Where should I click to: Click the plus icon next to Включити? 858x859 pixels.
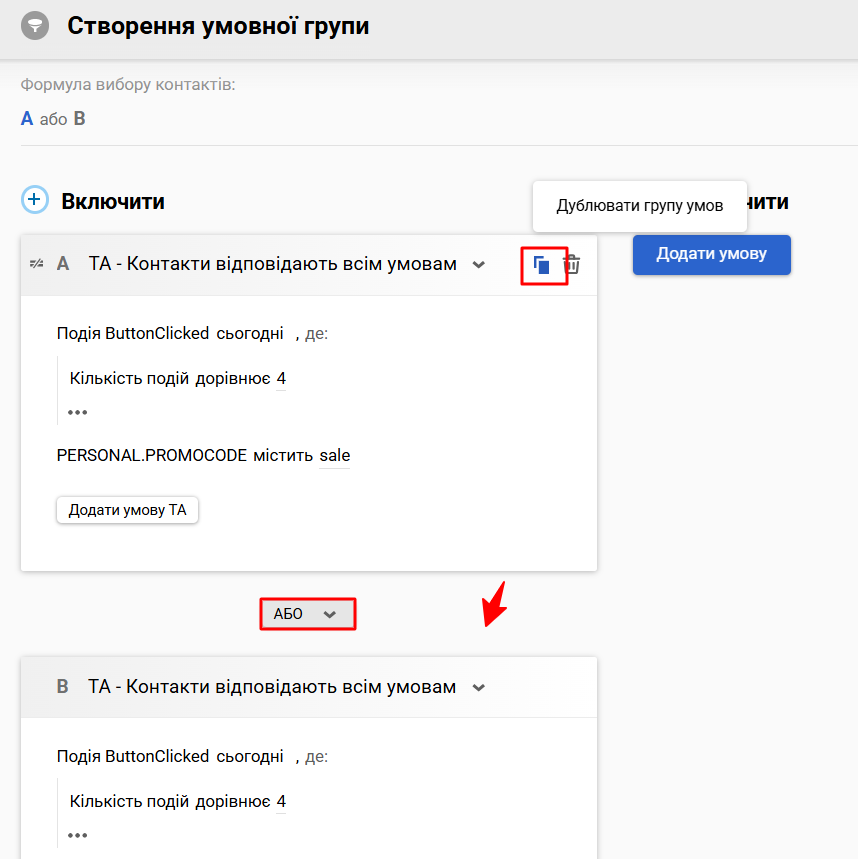pos(34,199)
